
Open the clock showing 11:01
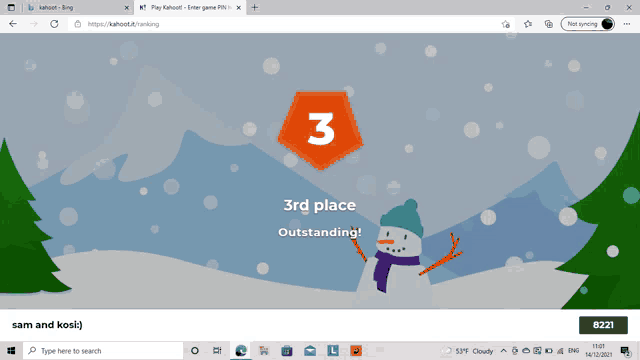coord(598,351)
